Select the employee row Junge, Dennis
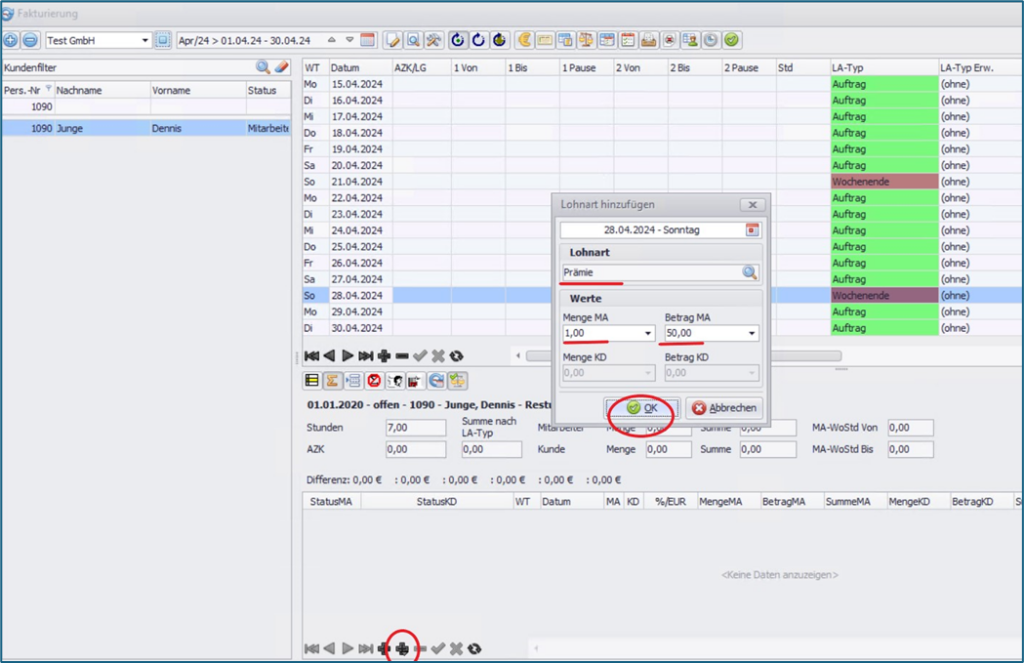 coord(146,128)
